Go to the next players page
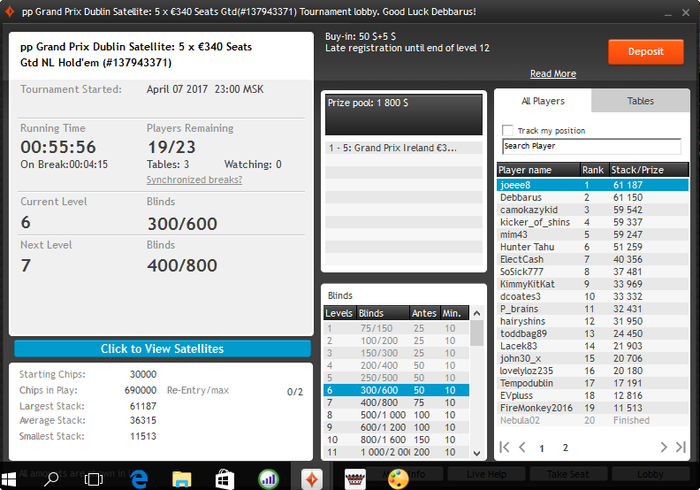This screenshot has height=490, width=700. [663, 447]
